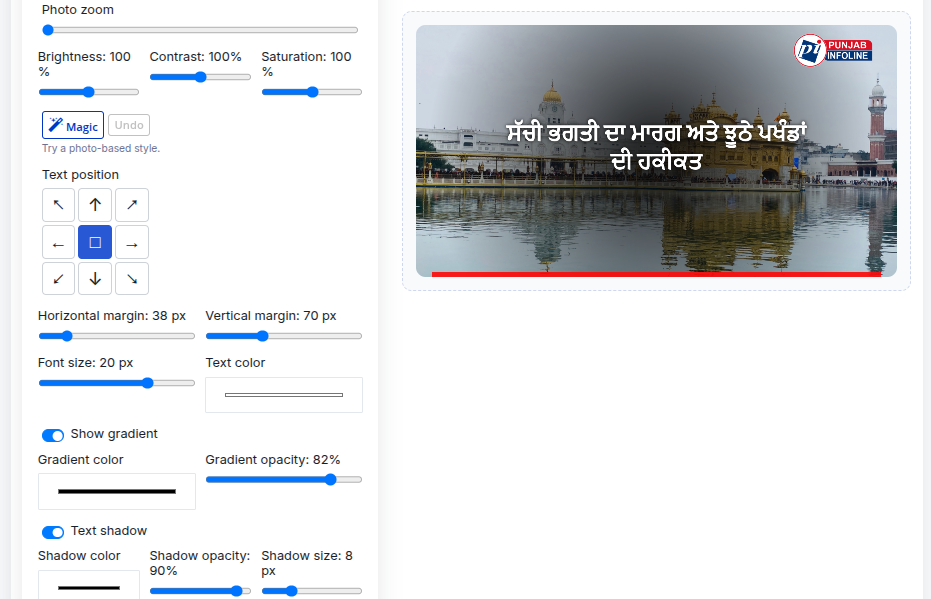Set text position to top center arrow
The width and height of the screenshot is (931, 599).
[x=95, y=205]
